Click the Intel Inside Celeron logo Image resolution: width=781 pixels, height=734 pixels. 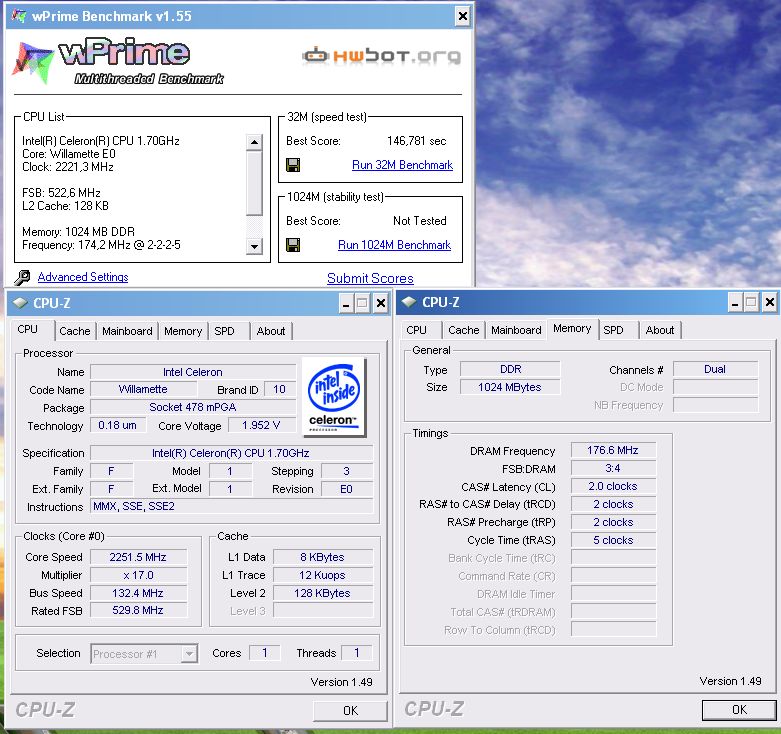pos(334,397)
